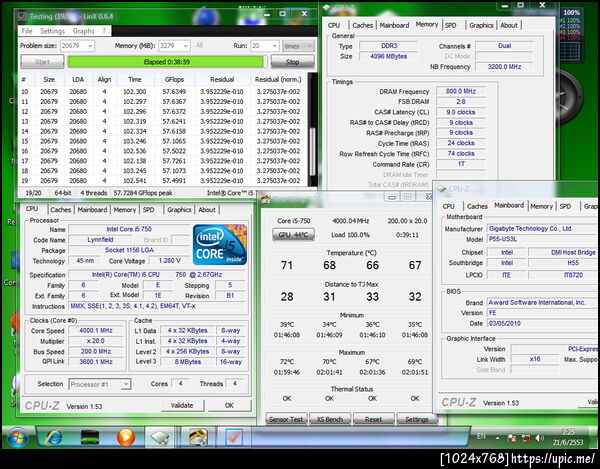Open the Windows Start orb

coord(18,438)
